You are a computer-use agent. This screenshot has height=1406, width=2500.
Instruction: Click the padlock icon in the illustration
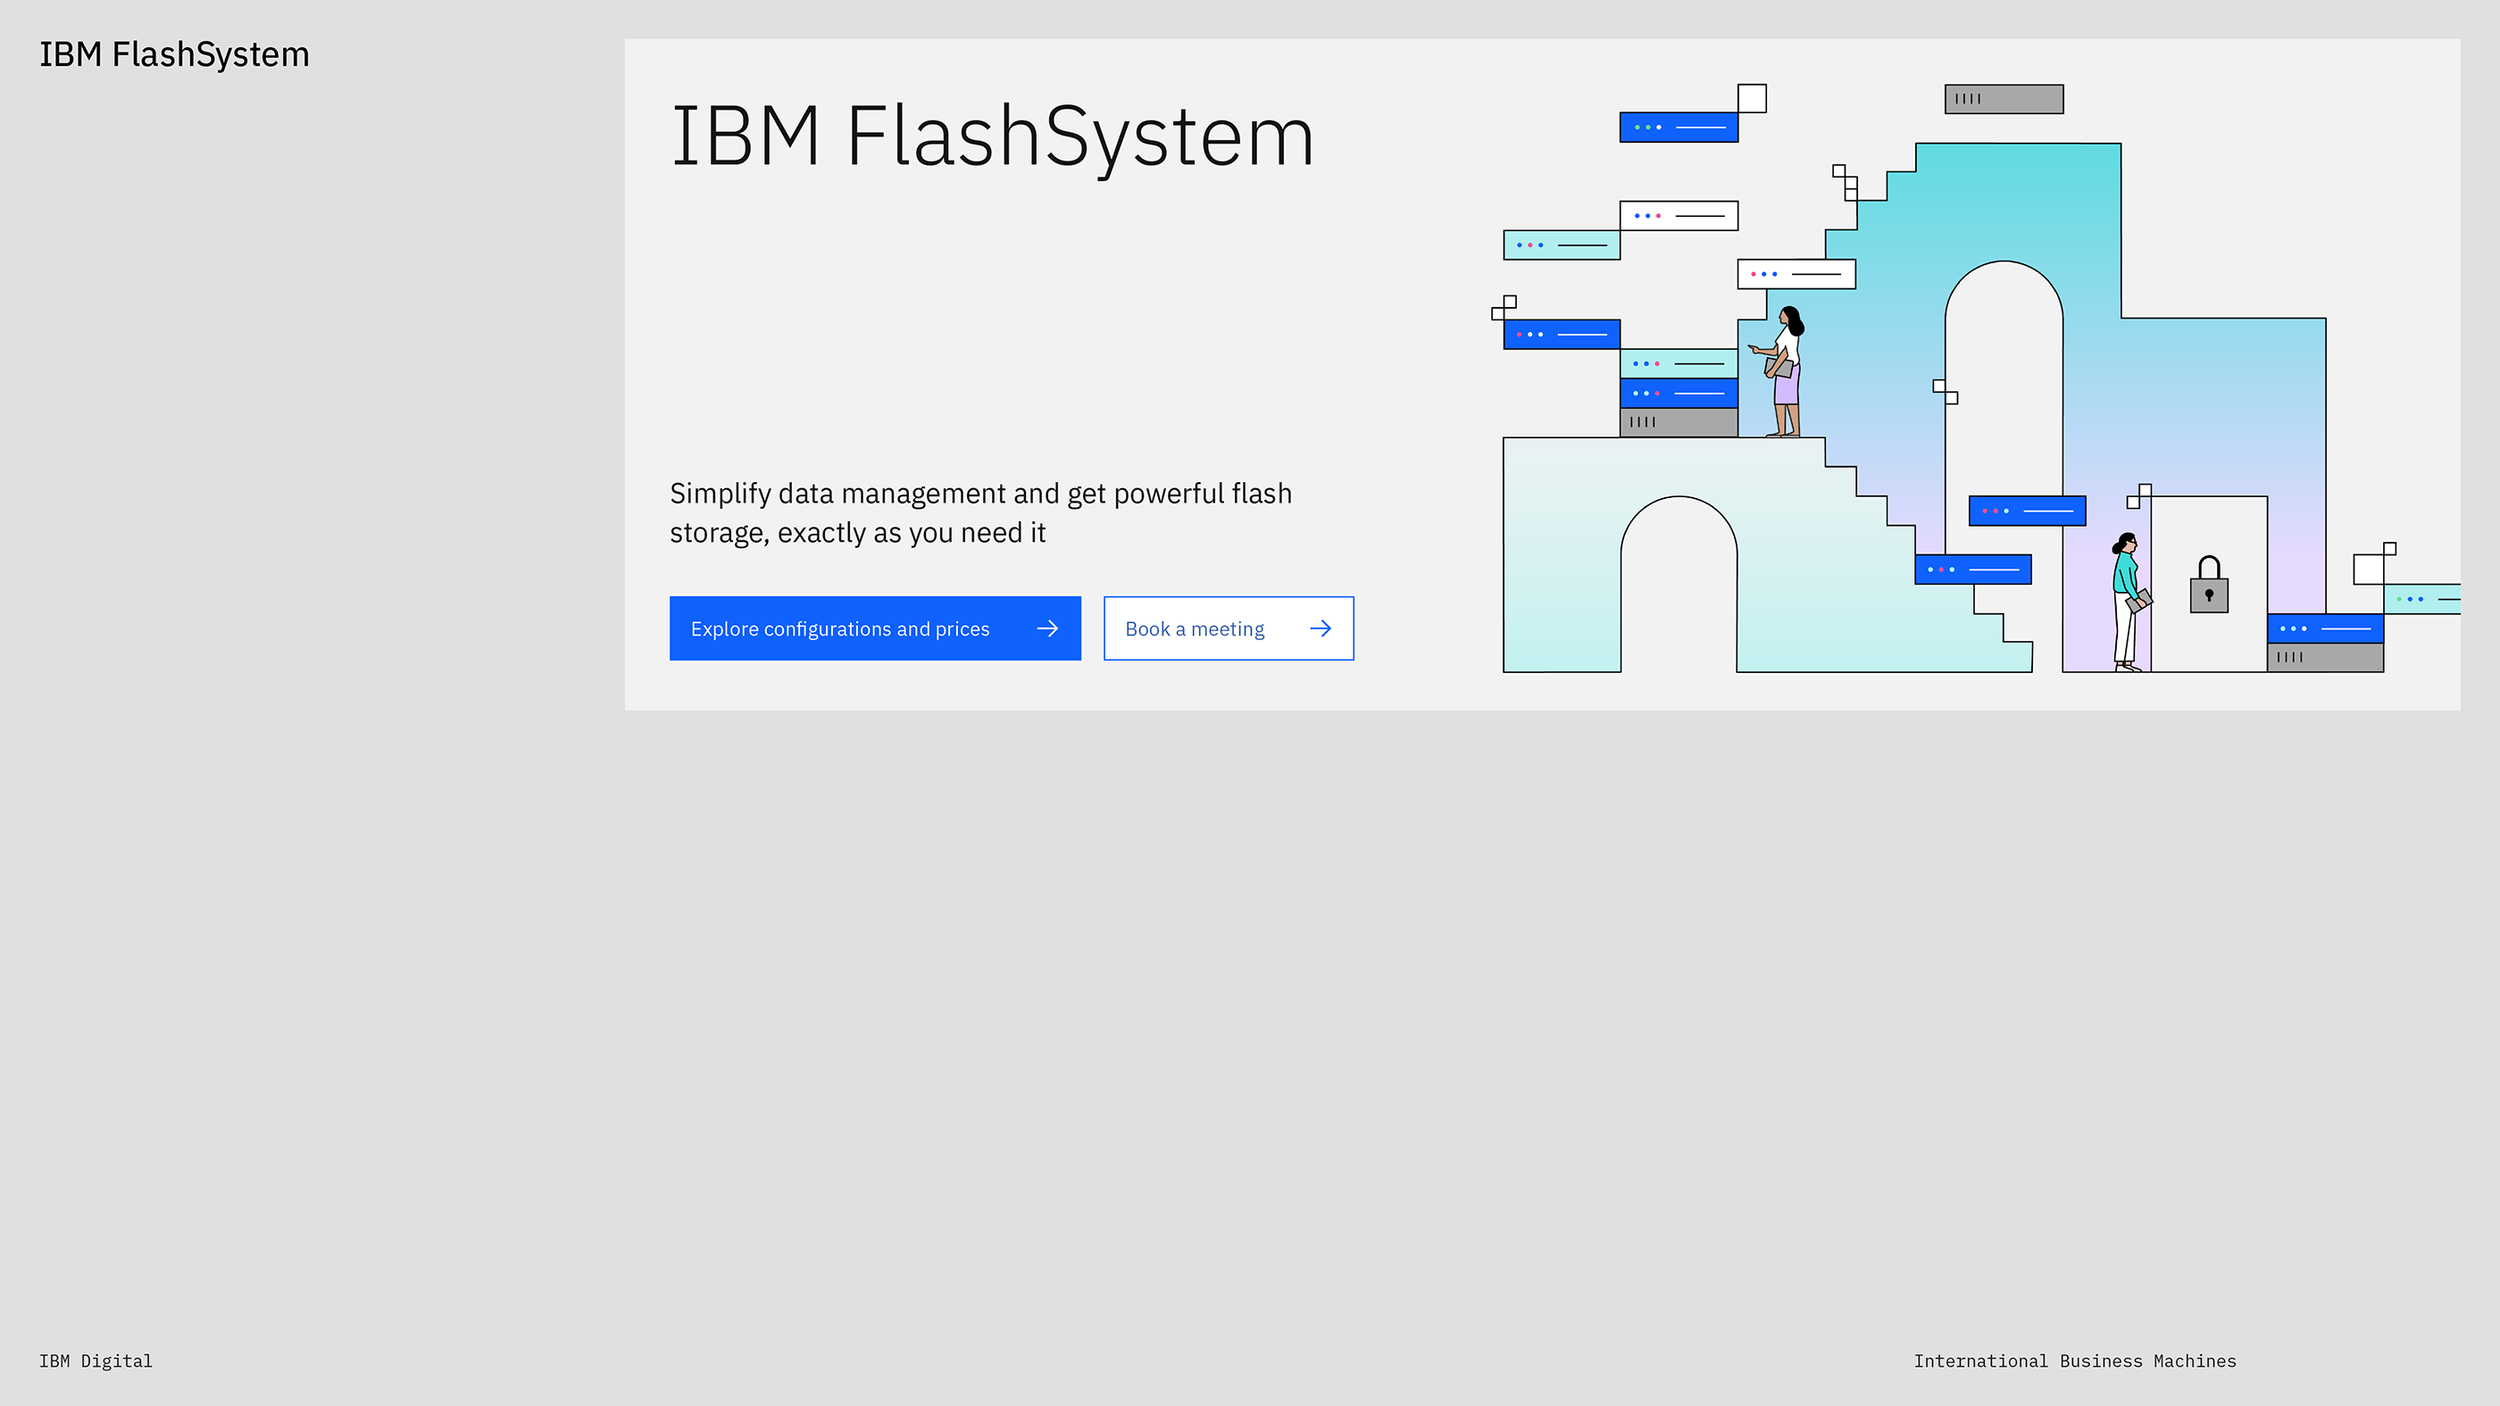click(2209, 584)
